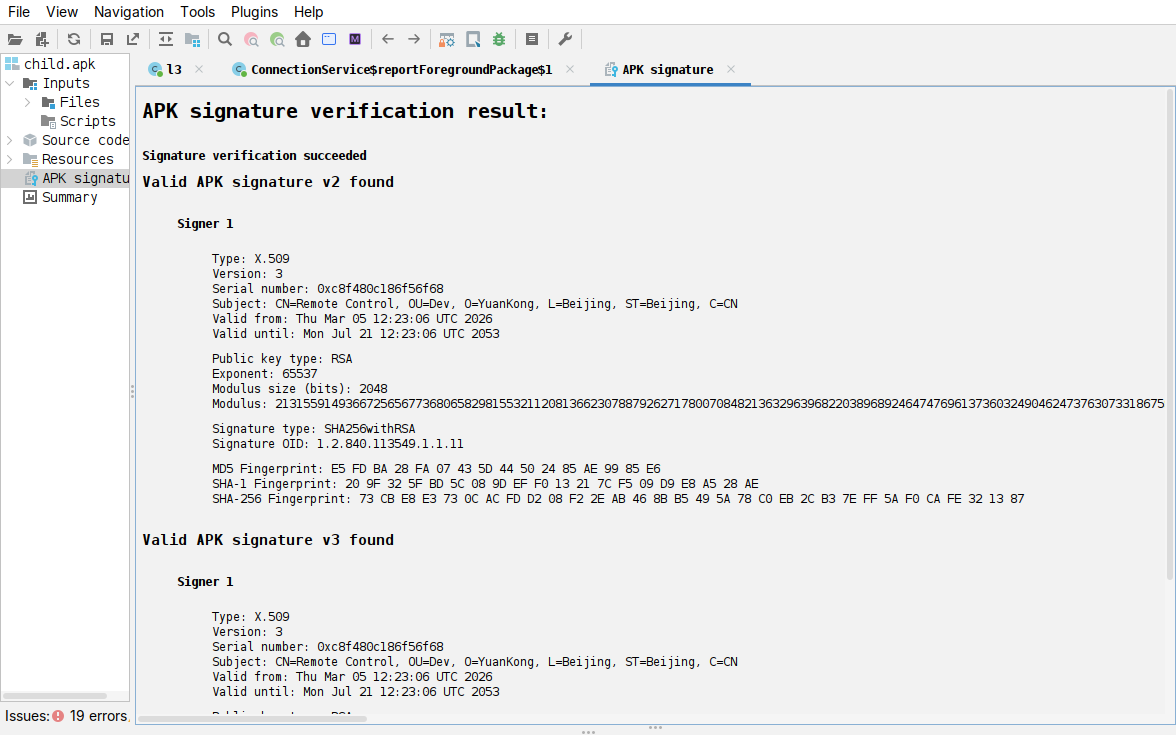Click 'Signature type: SHA256withRSA' line
The height and width of the screenshot is (735, 1176).
(x=314, y=429)
